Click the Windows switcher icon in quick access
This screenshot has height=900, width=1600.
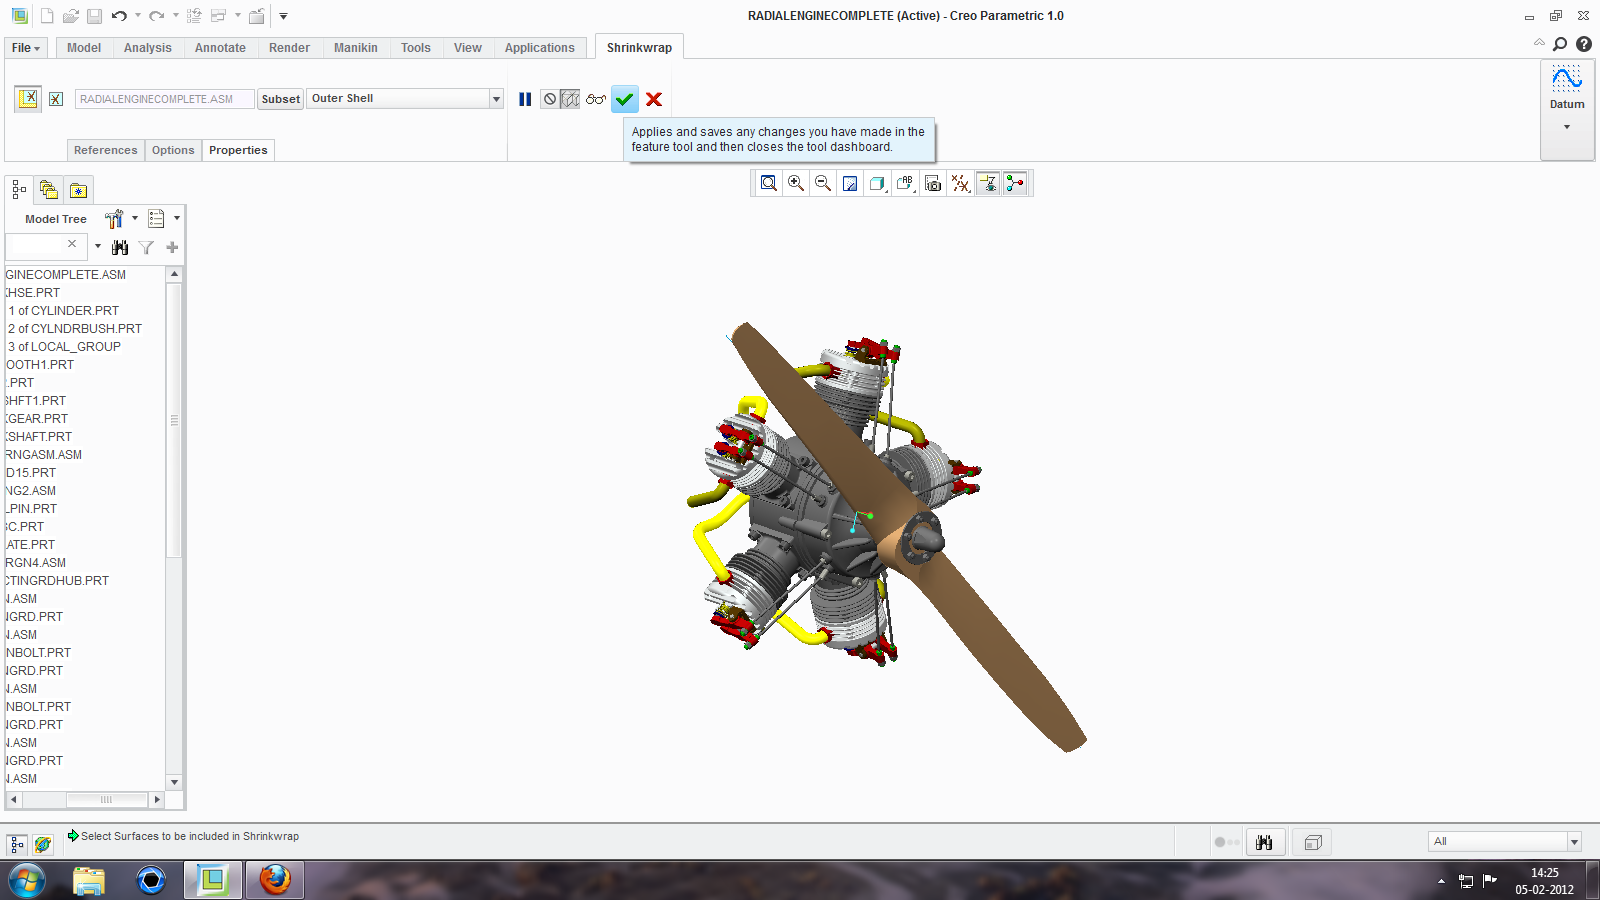point(219,16)
